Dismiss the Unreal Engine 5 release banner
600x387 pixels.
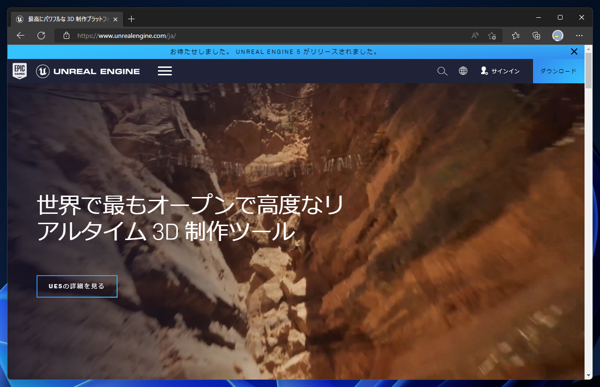pyautogui.click(x=574, y=51)
